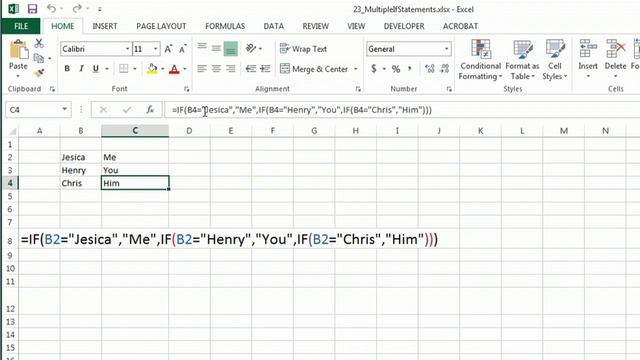Click the Undo arrow icon
The image size is (640, 360).
pos(51,8)
